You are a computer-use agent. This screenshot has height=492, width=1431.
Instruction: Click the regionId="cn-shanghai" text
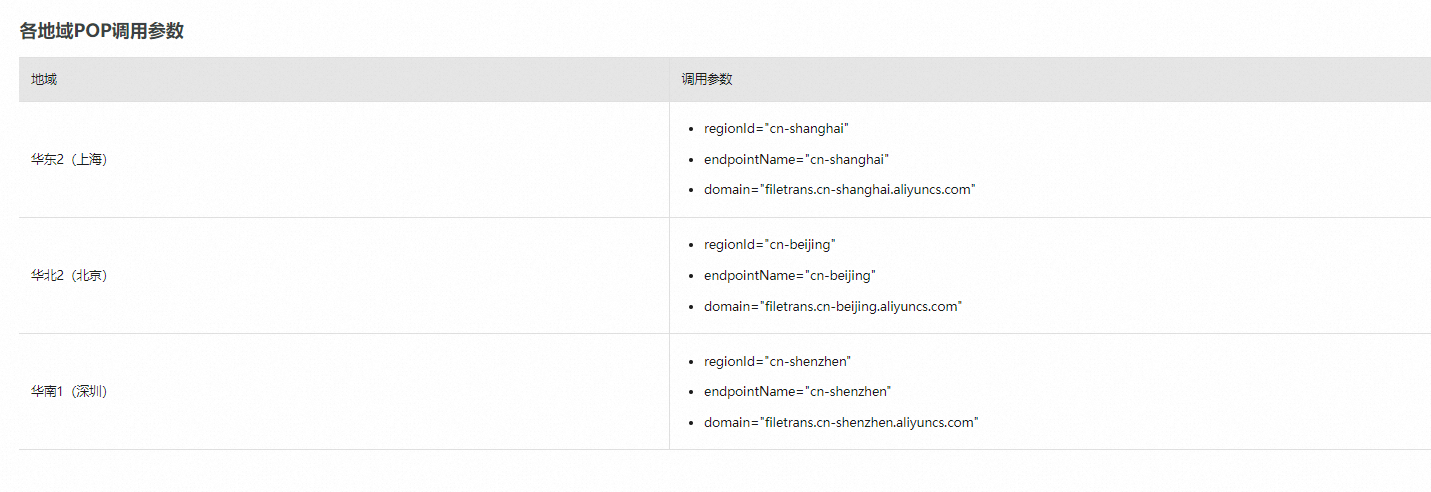776,129
